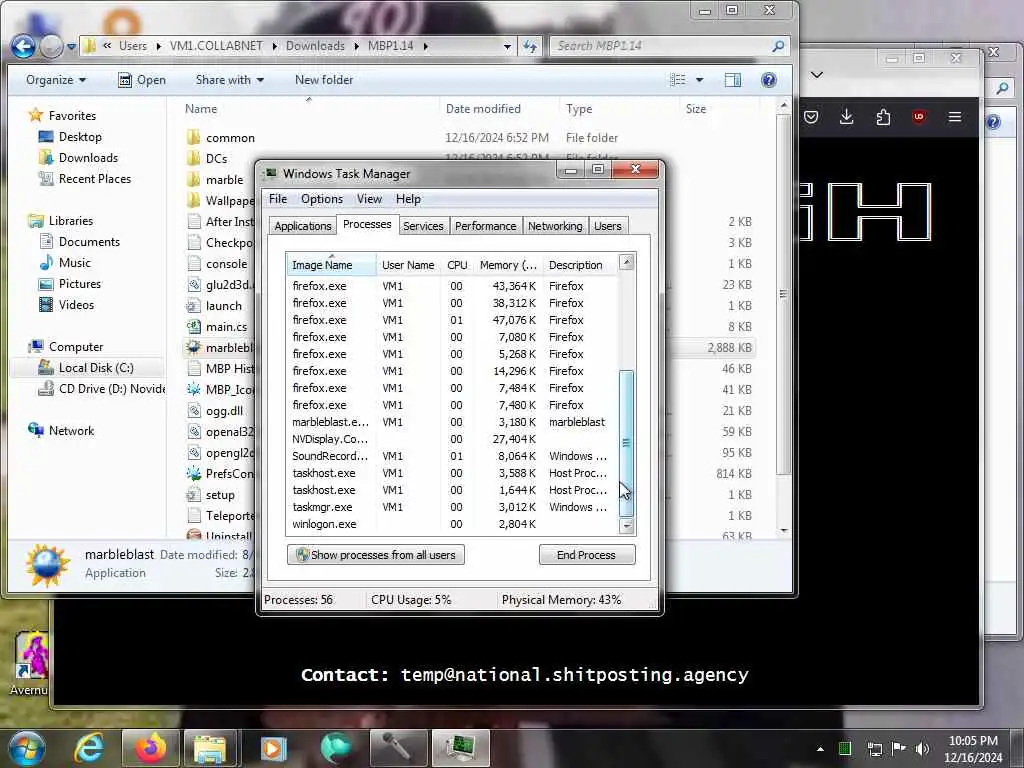Open the recent pages dropdown beside forward button
The height and width of the screenshot is (768, 1024).
71,47
